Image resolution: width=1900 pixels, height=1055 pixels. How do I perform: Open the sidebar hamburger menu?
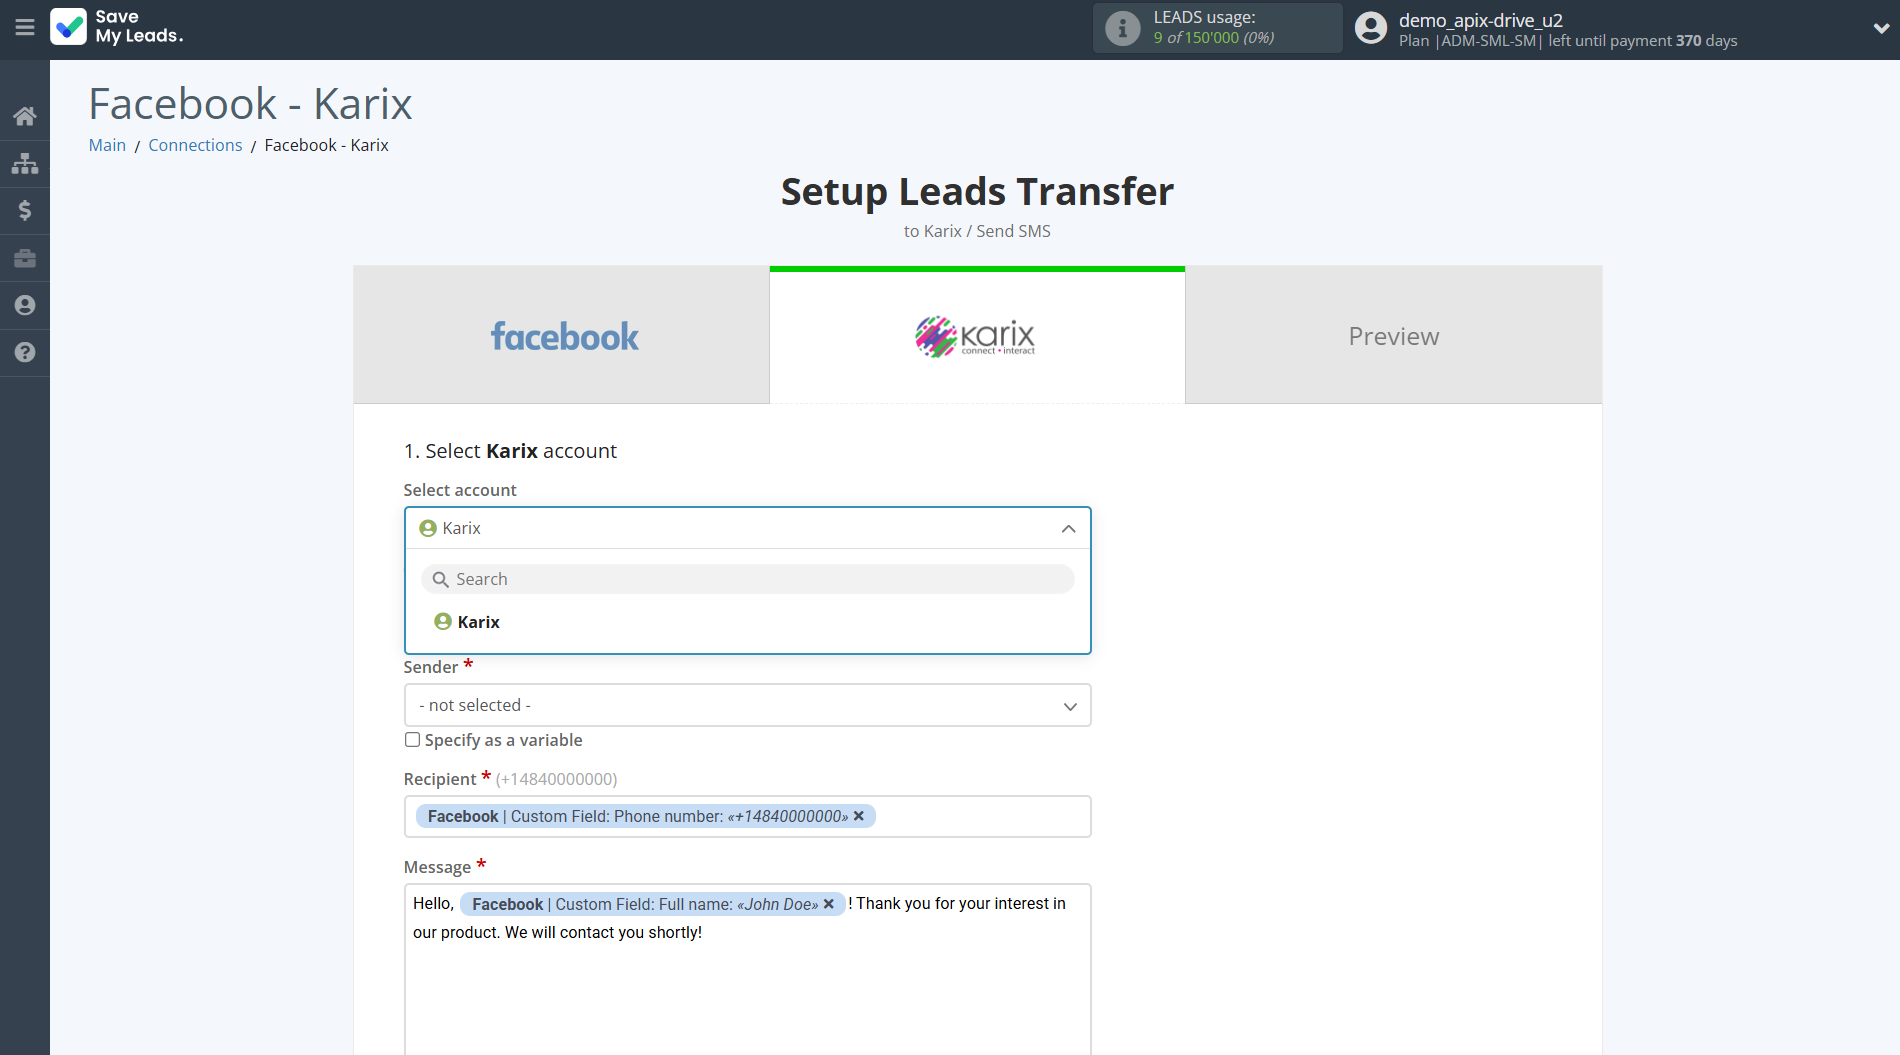tap(25, 28)
